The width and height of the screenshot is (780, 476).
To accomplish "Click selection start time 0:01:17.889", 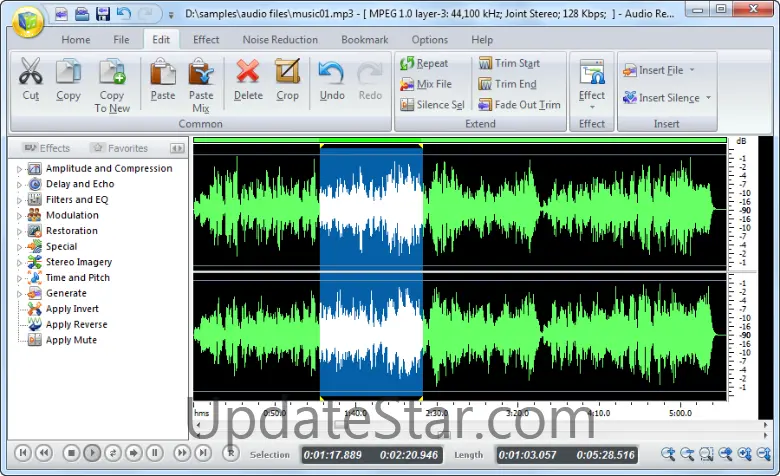I will 332,455.
